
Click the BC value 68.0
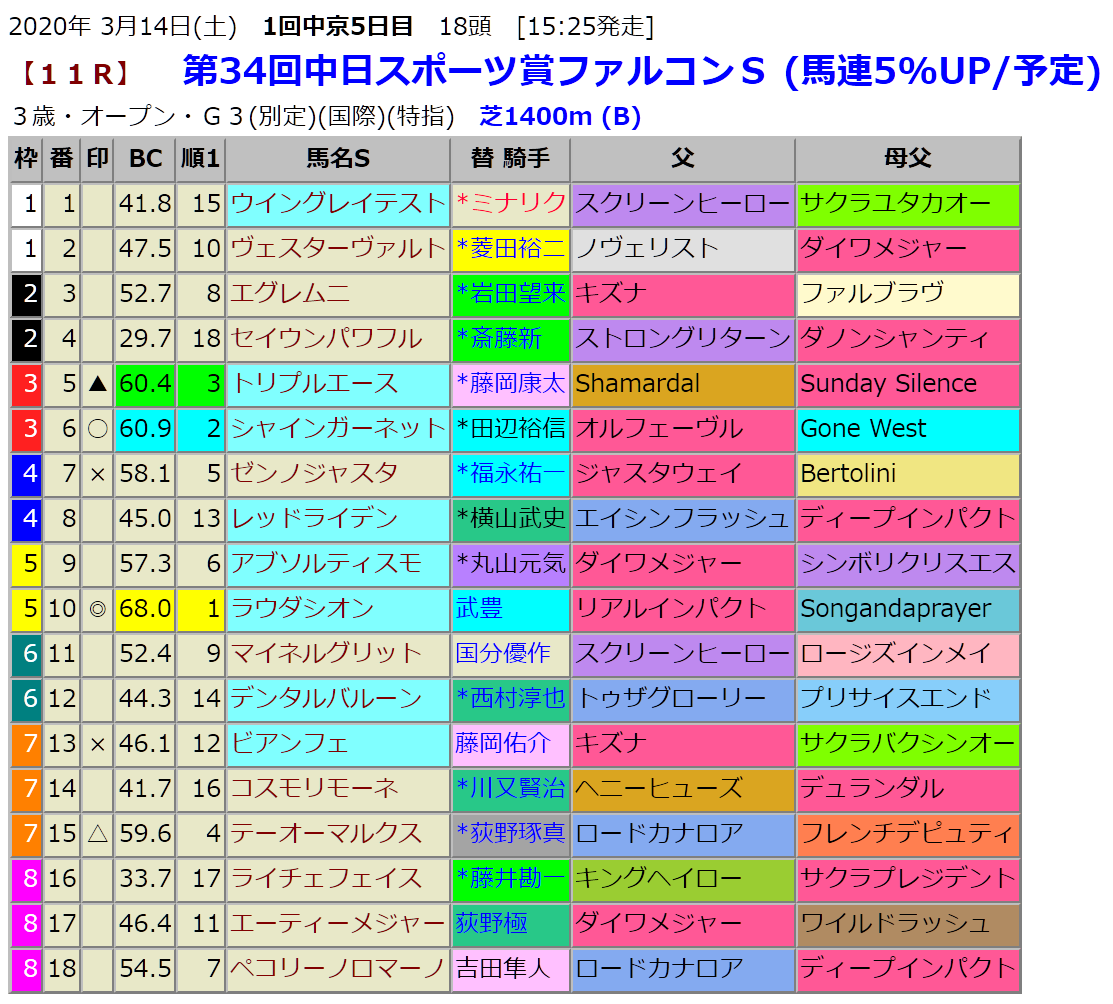pyautogui.click(x=145, y=608)
